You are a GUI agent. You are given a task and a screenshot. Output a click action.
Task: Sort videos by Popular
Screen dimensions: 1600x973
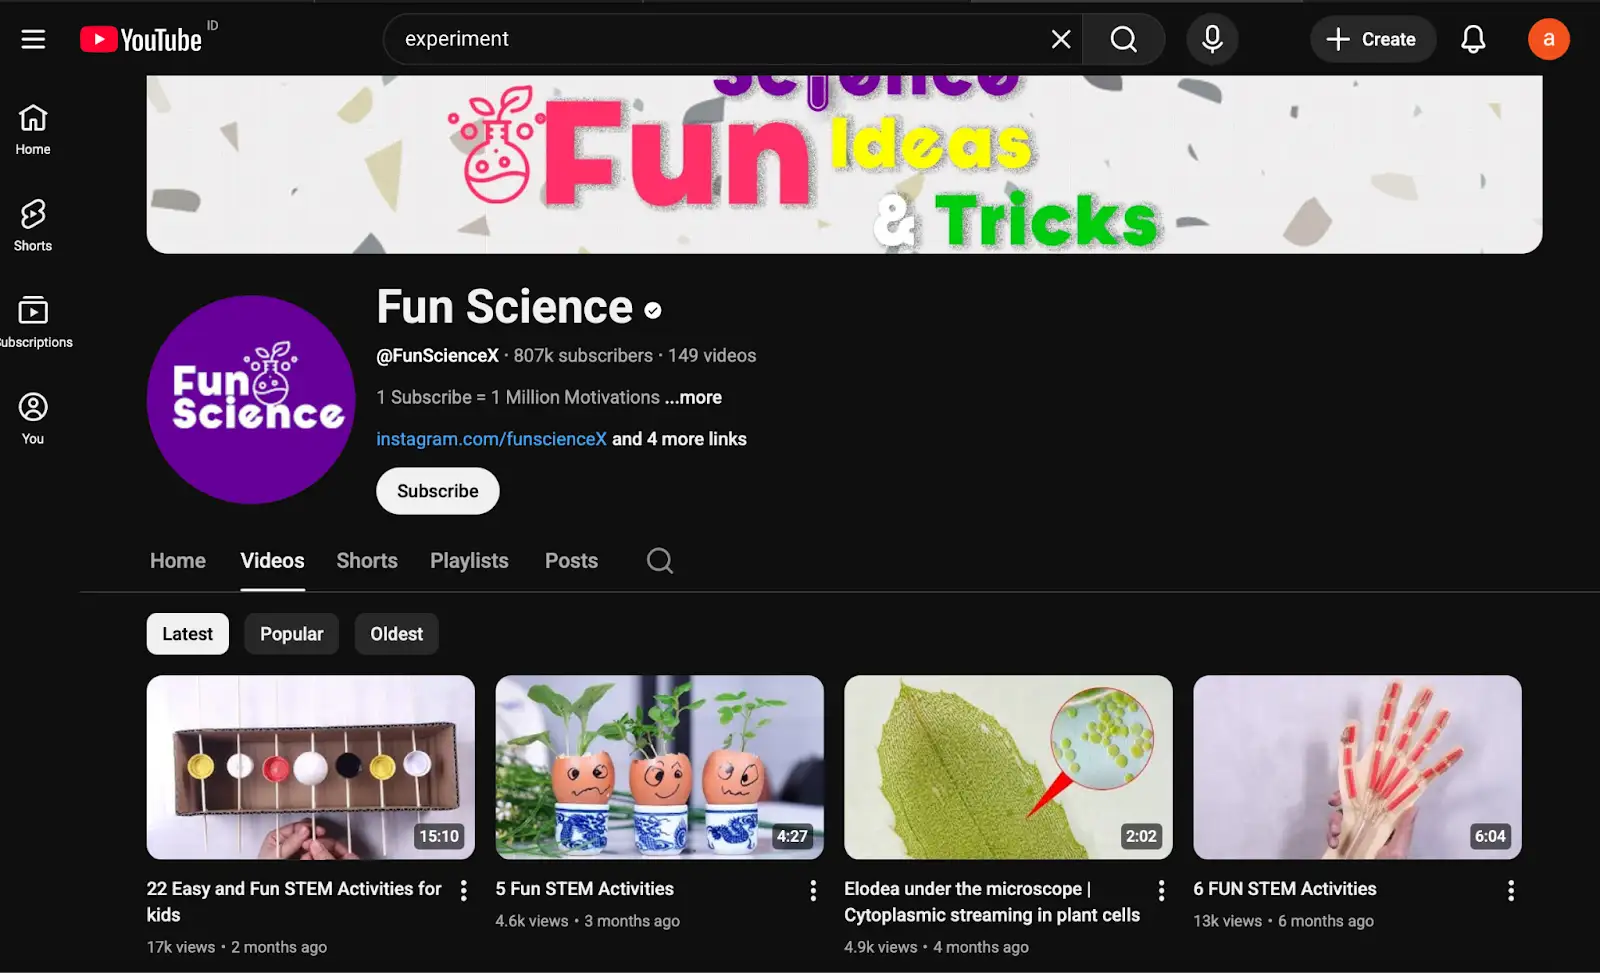292,634
